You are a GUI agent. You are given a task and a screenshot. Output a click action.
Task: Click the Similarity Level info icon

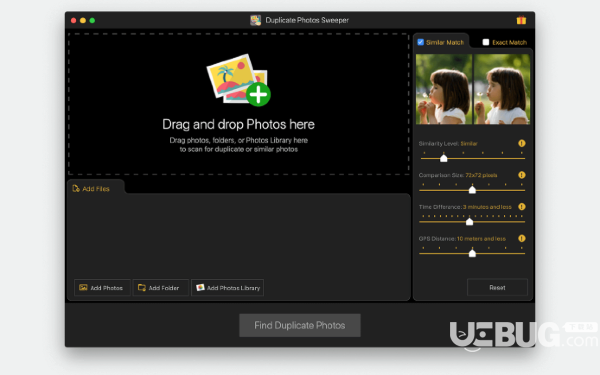coord(522,143)
